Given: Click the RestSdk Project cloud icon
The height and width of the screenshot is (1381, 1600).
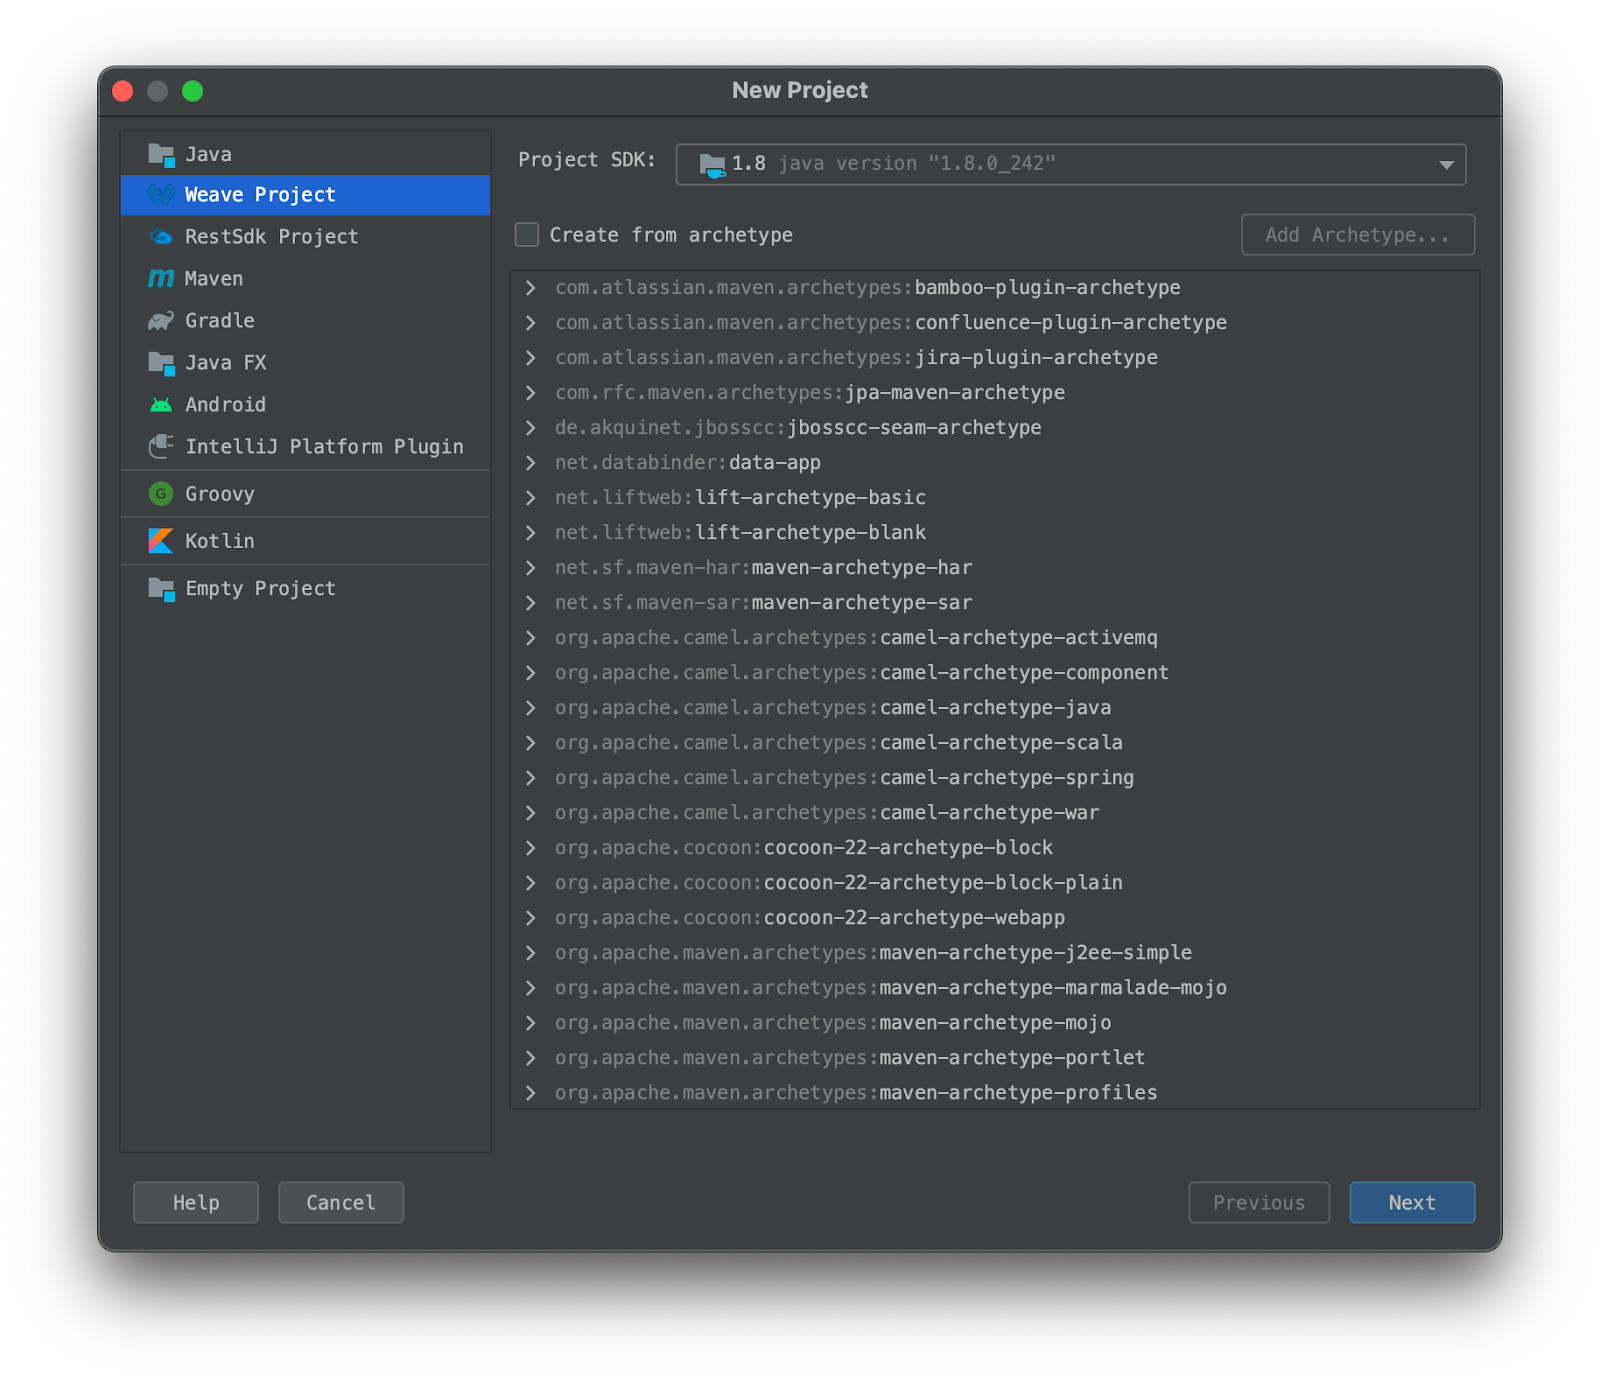Looking at the screenshot, I should click(161, 237).
